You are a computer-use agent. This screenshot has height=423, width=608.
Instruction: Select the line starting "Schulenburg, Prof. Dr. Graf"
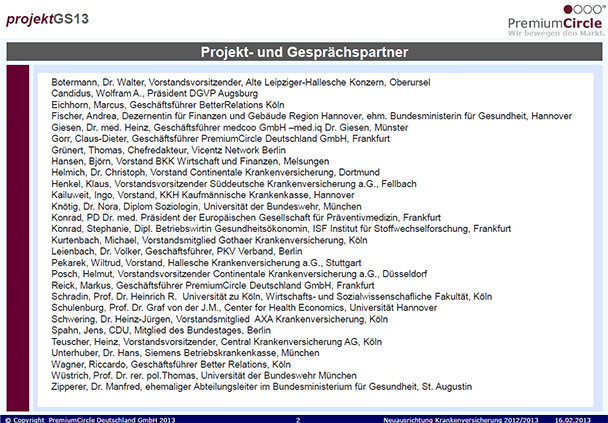tap(244, 308)
